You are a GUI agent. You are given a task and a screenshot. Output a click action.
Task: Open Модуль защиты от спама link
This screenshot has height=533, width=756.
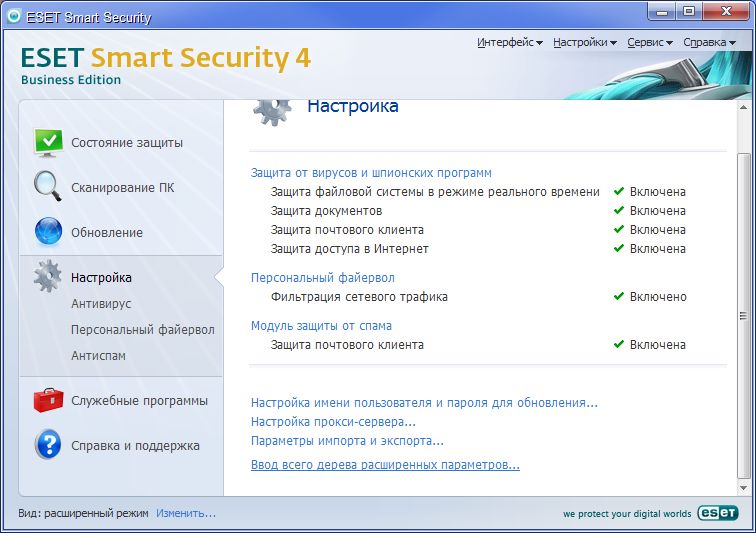pyautogui.click(x=321, y=326)
